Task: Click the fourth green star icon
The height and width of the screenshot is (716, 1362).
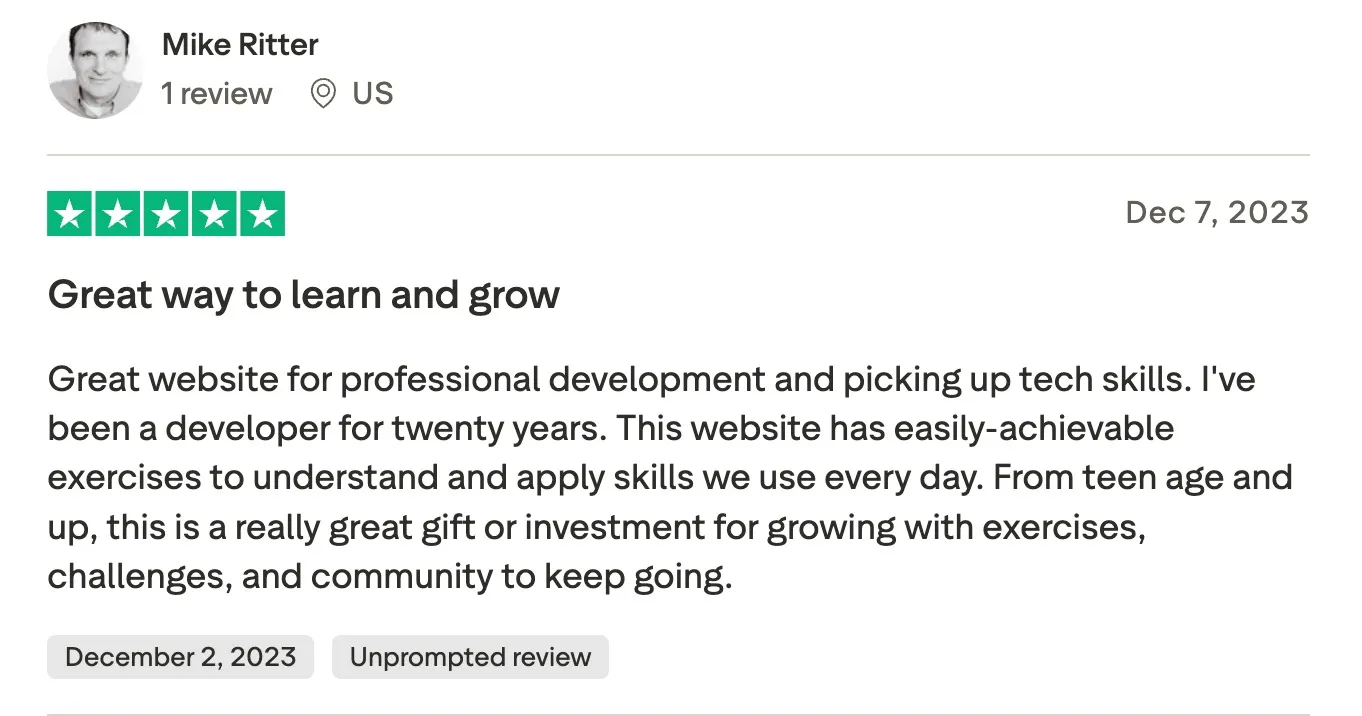Action: pyautogui.click(x=215, y=212)
